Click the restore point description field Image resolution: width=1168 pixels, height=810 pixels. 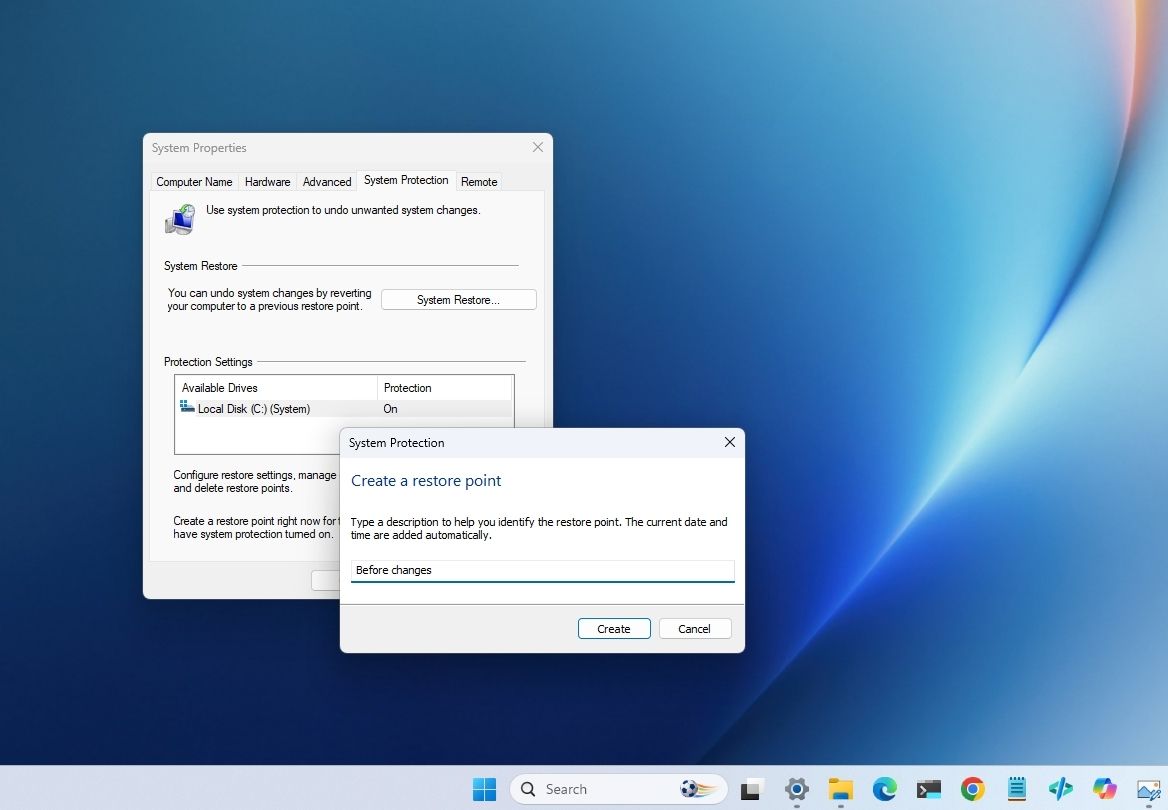542,571
